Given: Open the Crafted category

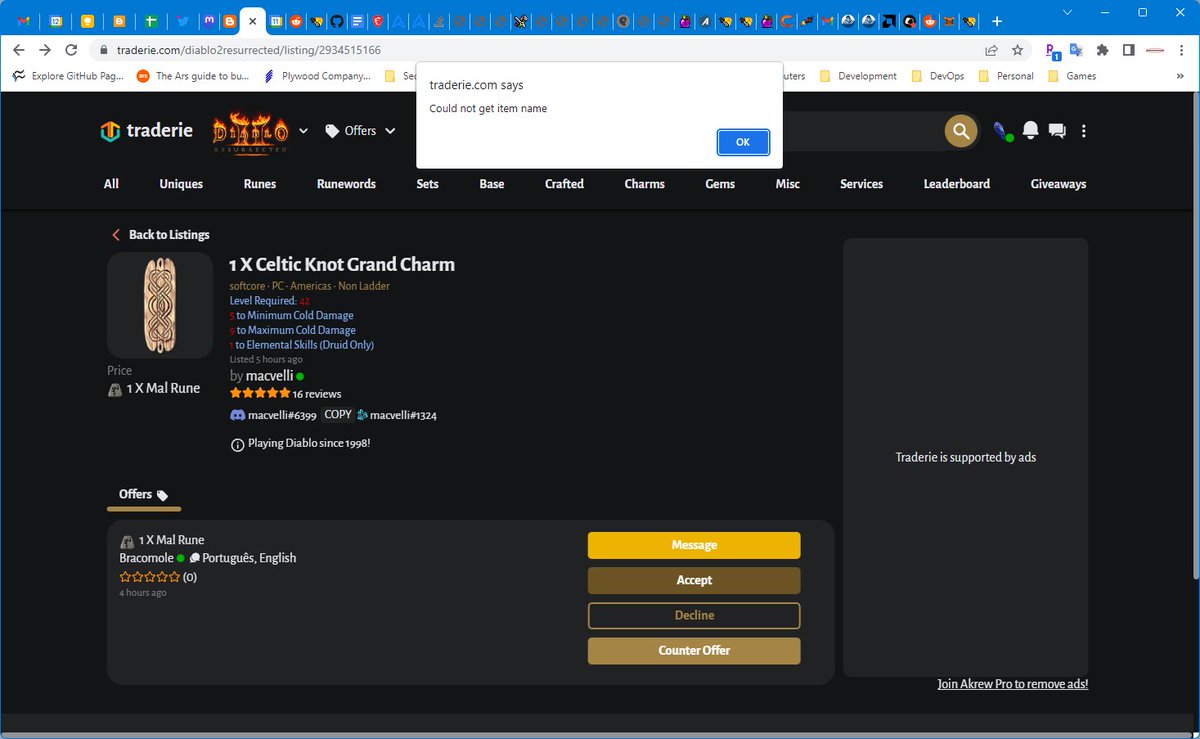Looking at the screenshot, I should pos(564,184).
